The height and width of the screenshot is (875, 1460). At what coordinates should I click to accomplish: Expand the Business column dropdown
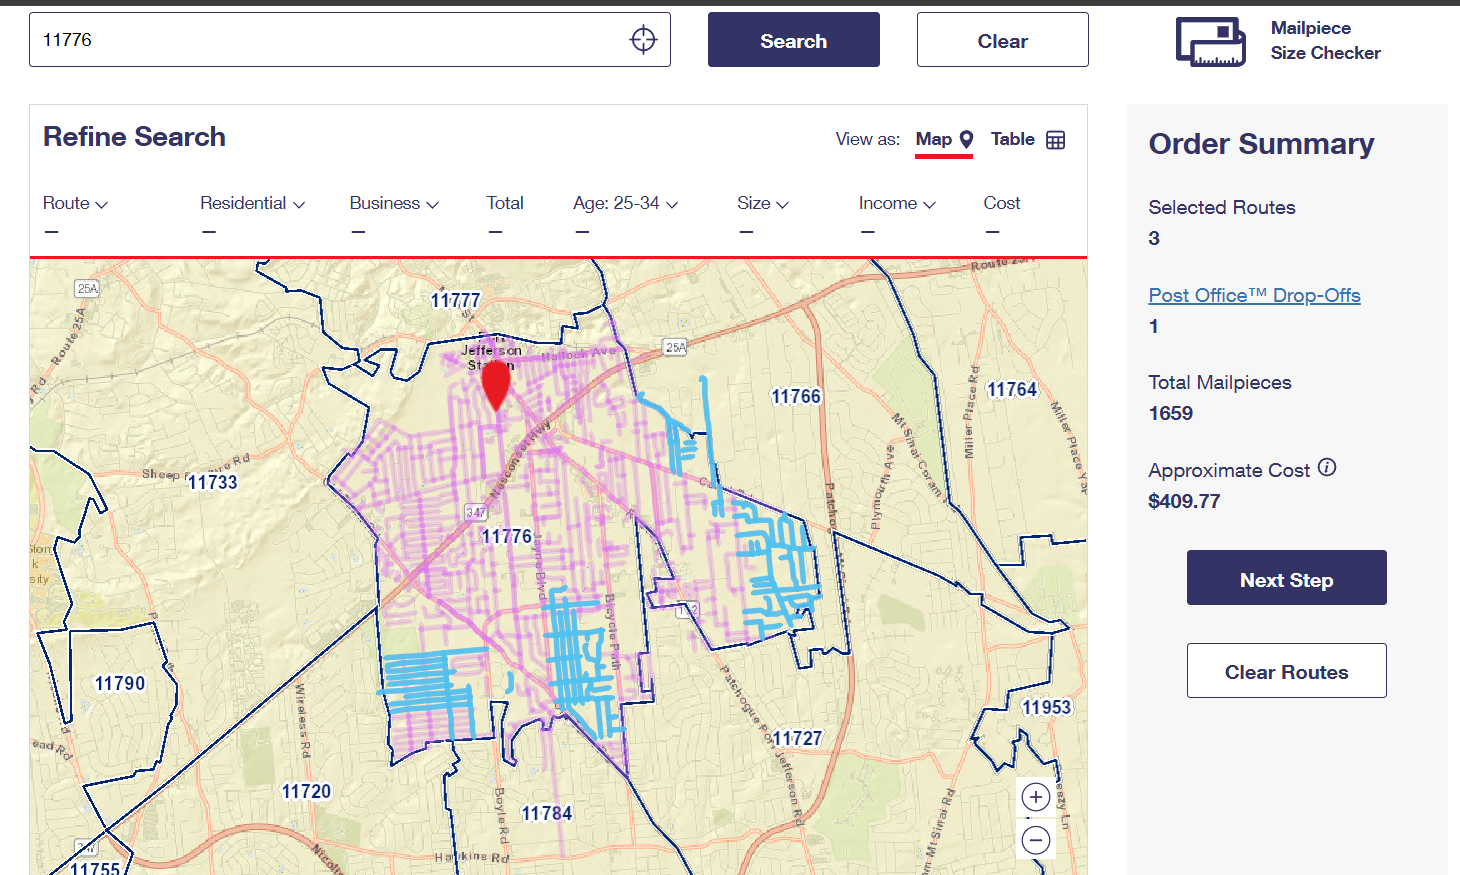click(394, 203)
